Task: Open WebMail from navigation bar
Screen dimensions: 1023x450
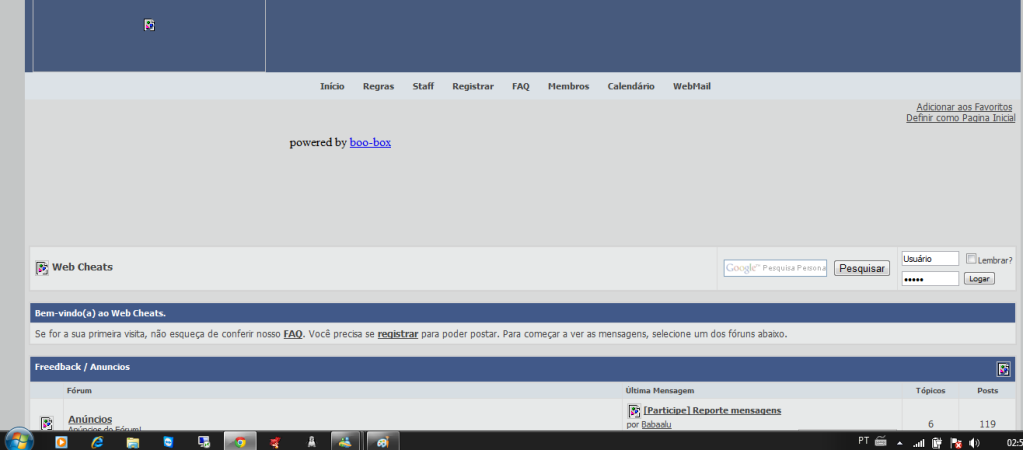Action: [692, 86]
